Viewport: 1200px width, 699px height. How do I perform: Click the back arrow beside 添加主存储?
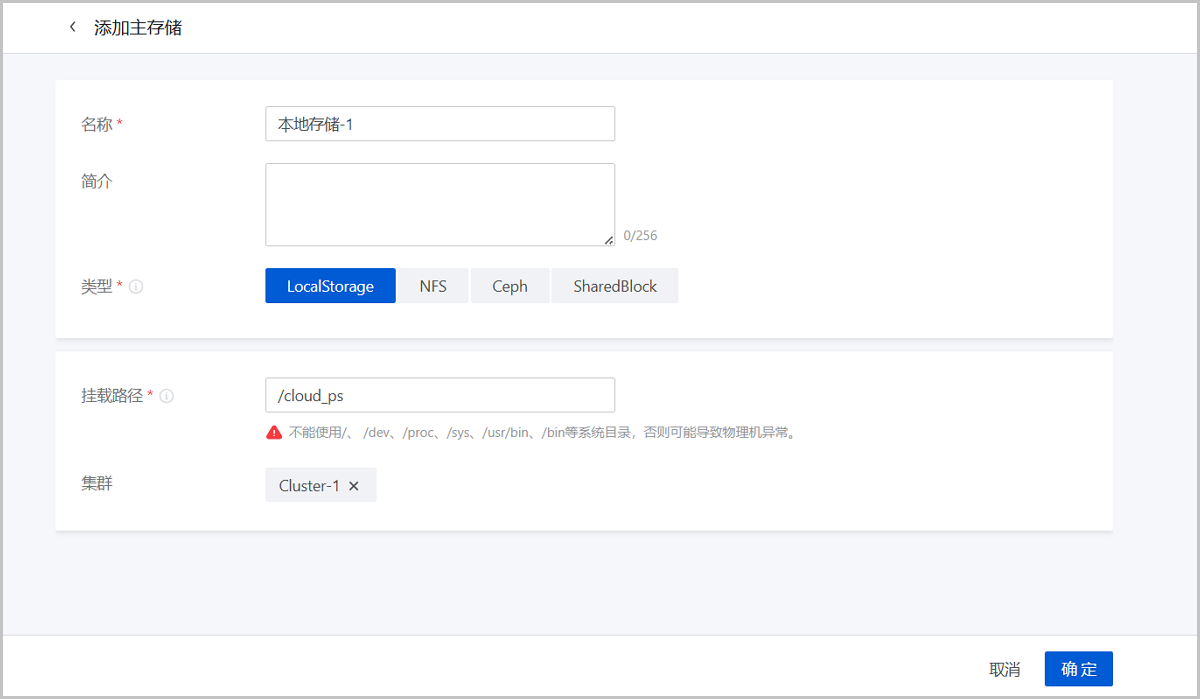(x=72, y=27)
